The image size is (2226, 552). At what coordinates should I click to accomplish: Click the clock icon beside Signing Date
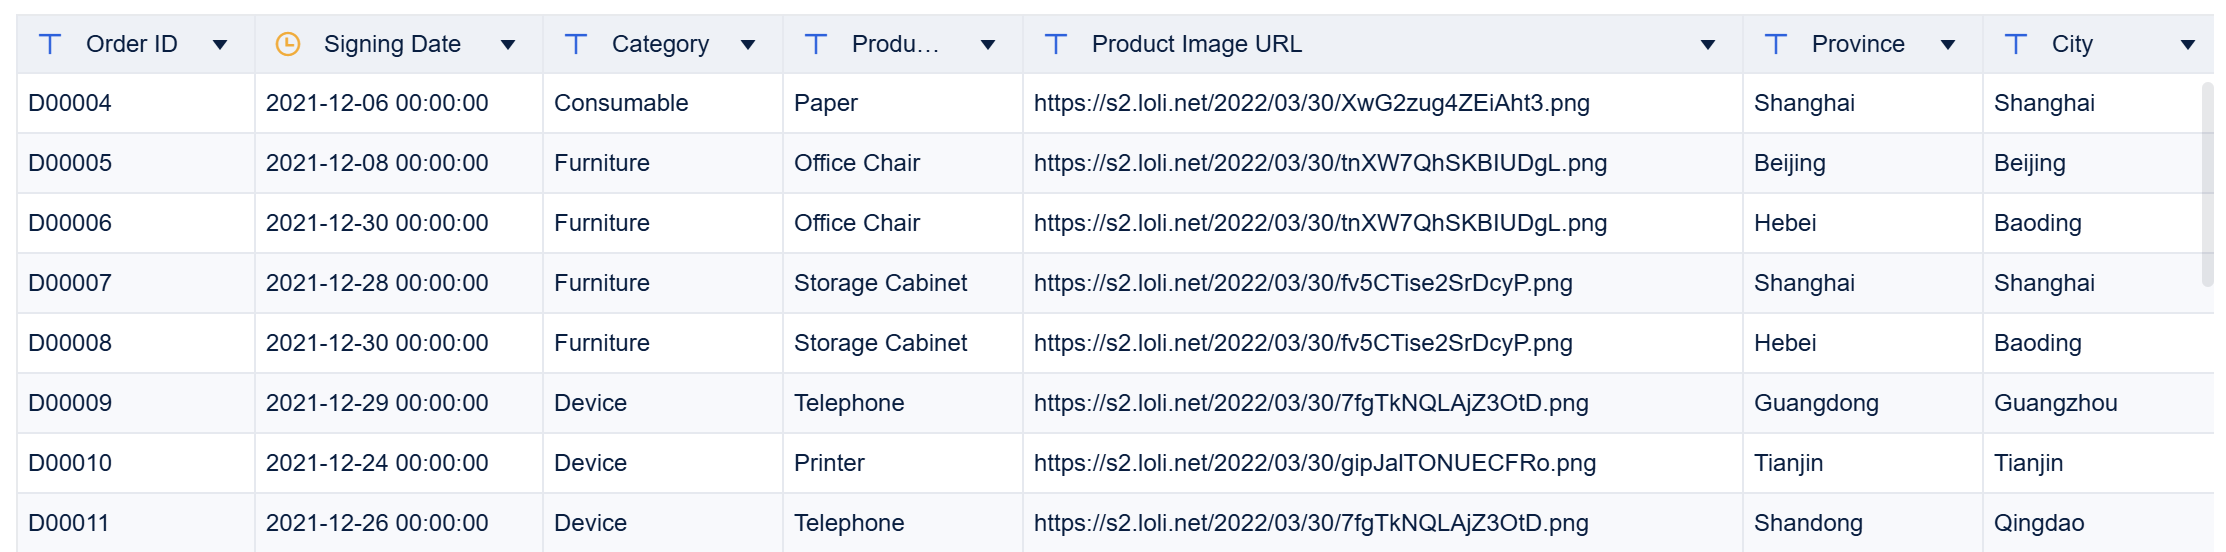288,44
